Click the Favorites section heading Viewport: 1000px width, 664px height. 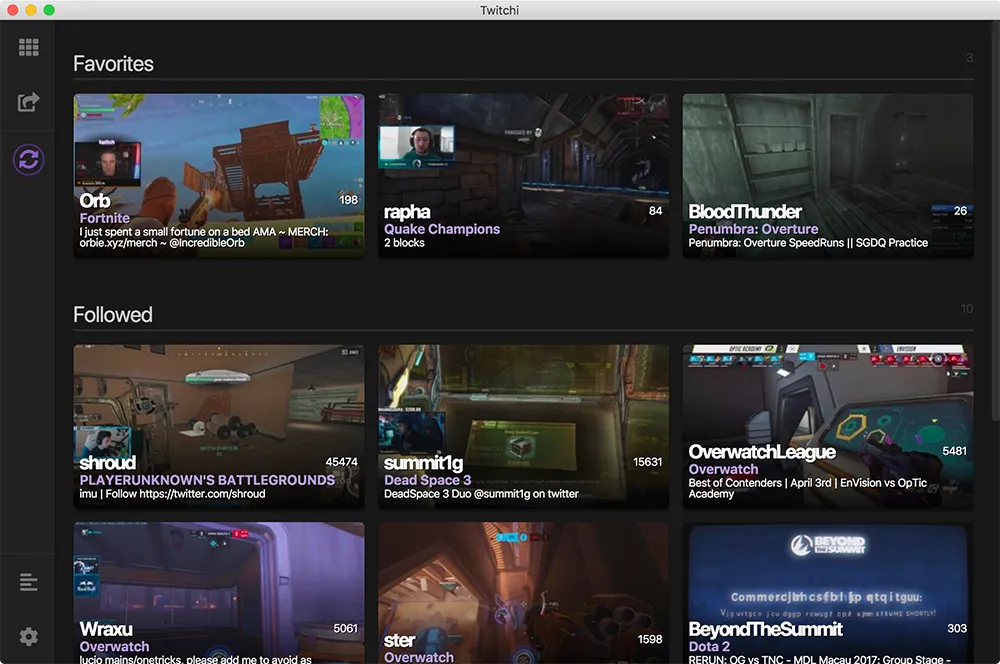coord(113,64)
